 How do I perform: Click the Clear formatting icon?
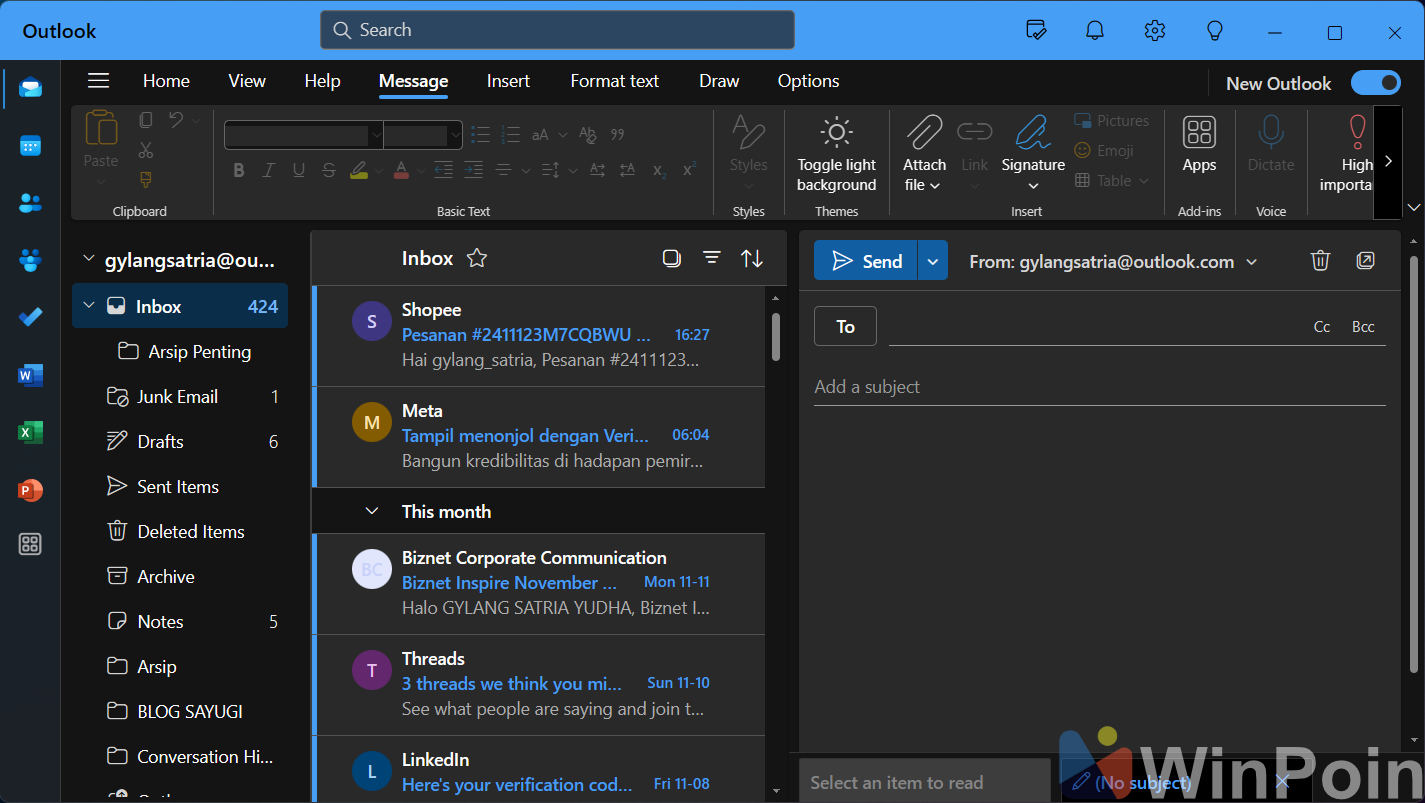pyautogui.click(x=588, y=134)
